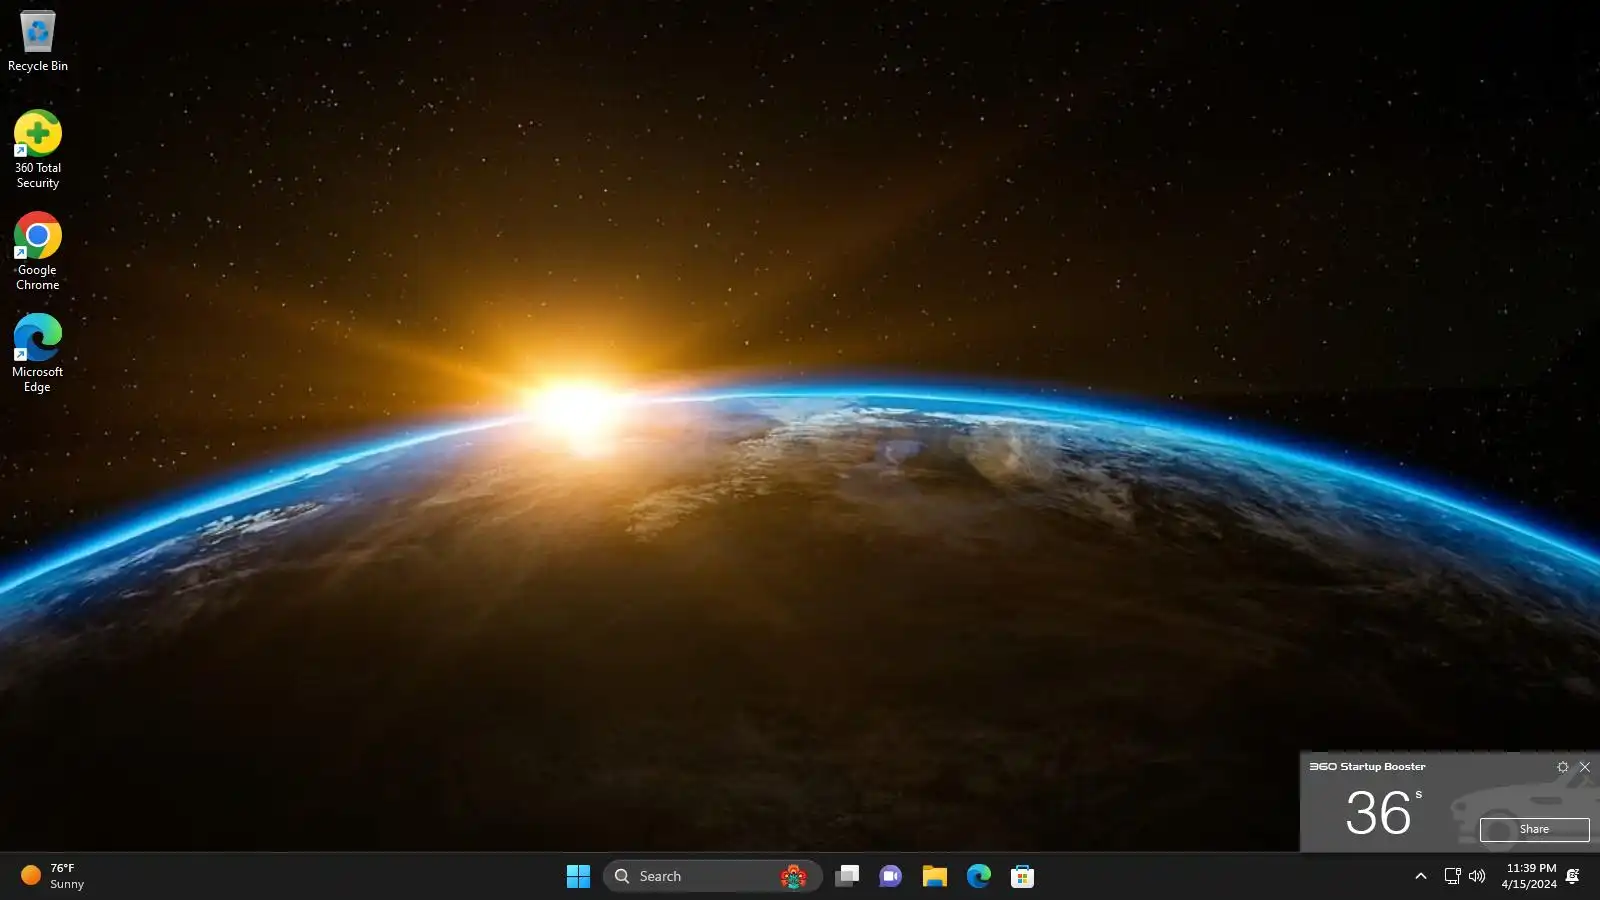Open the notification center bell icon
1600x900 pixels.
tap(1573, 876)
